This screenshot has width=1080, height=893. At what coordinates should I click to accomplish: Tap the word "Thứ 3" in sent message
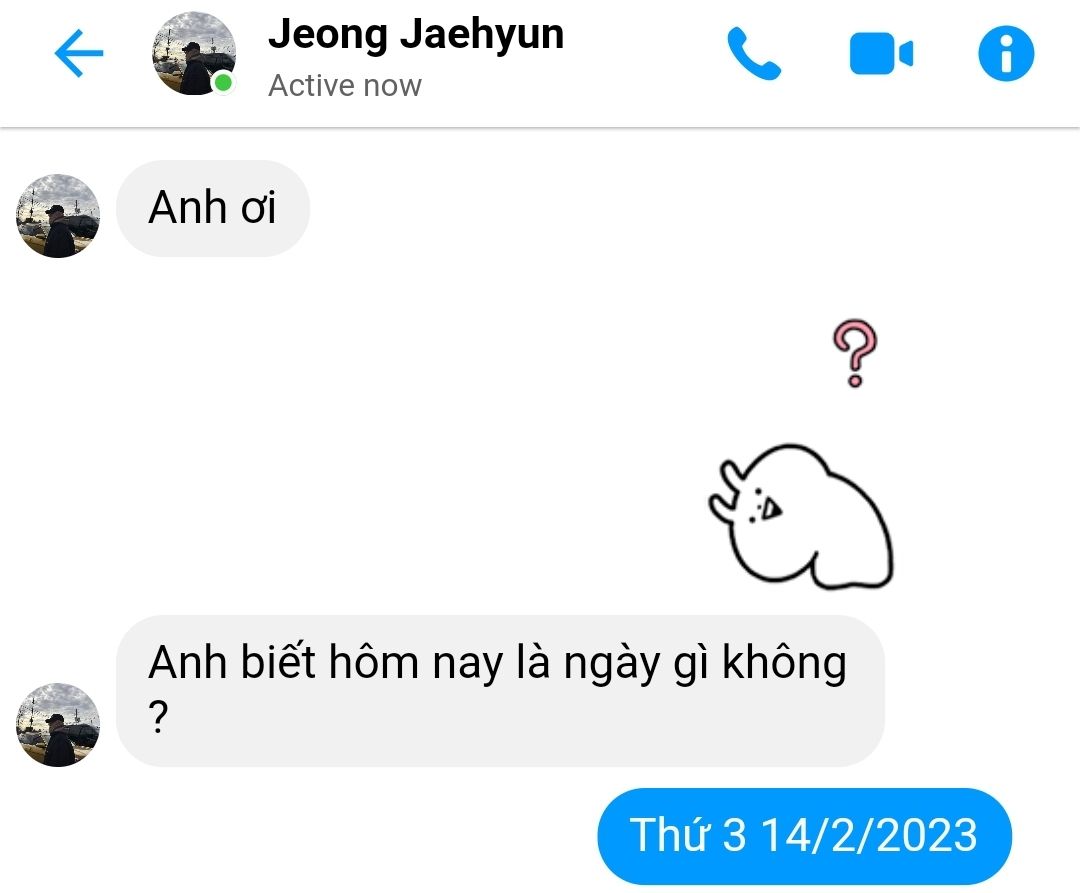tap(688, 834)
